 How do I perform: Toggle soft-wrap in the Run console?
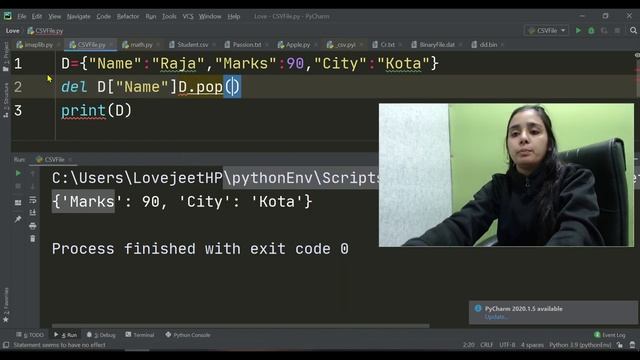[x=33, y=200]
